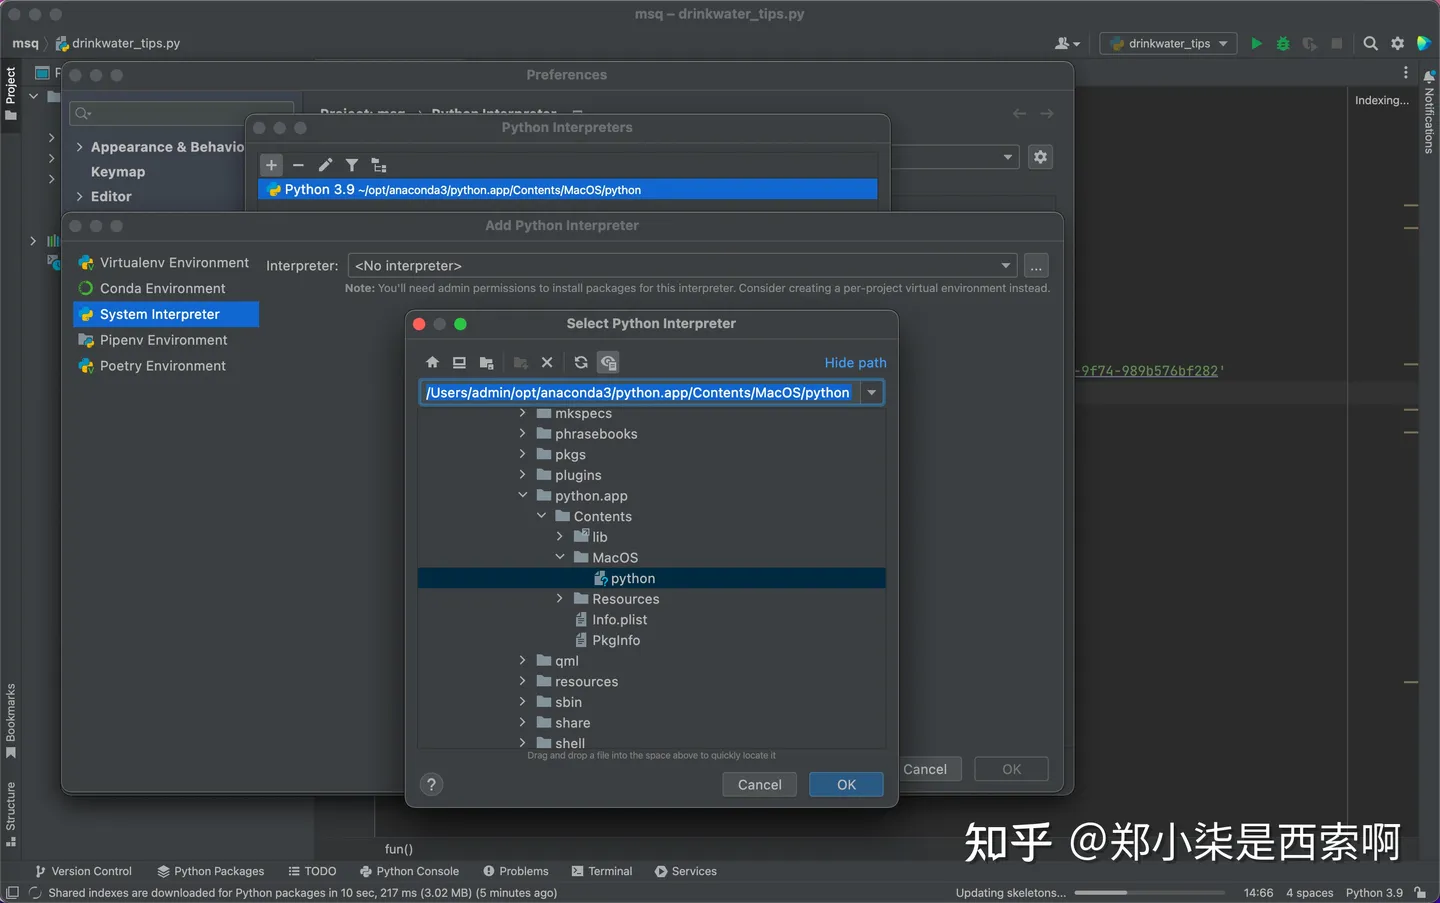Collapse the MacOS folder
The width and height of the screenshot is (1440, 903).
560,557
